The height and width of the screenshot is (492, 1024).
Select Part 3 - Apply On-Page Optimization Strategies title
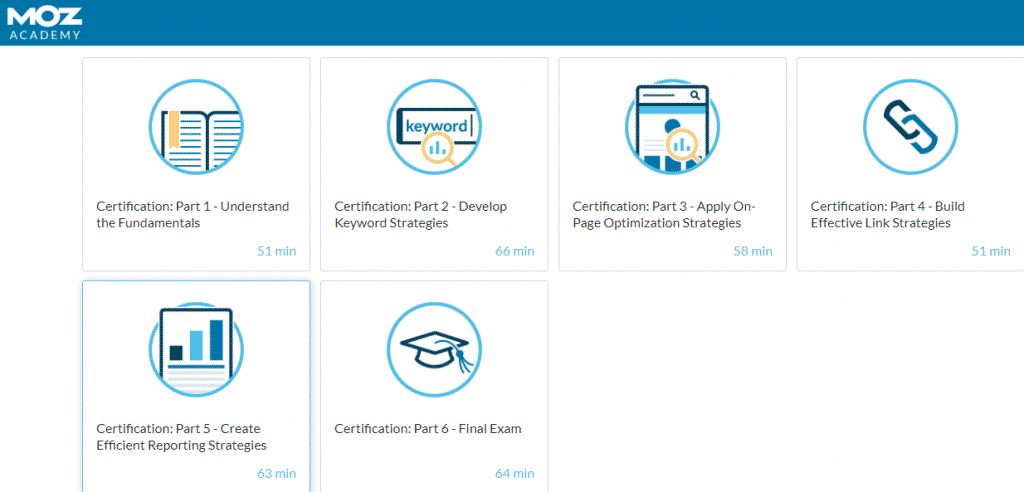tap(663, 214)
